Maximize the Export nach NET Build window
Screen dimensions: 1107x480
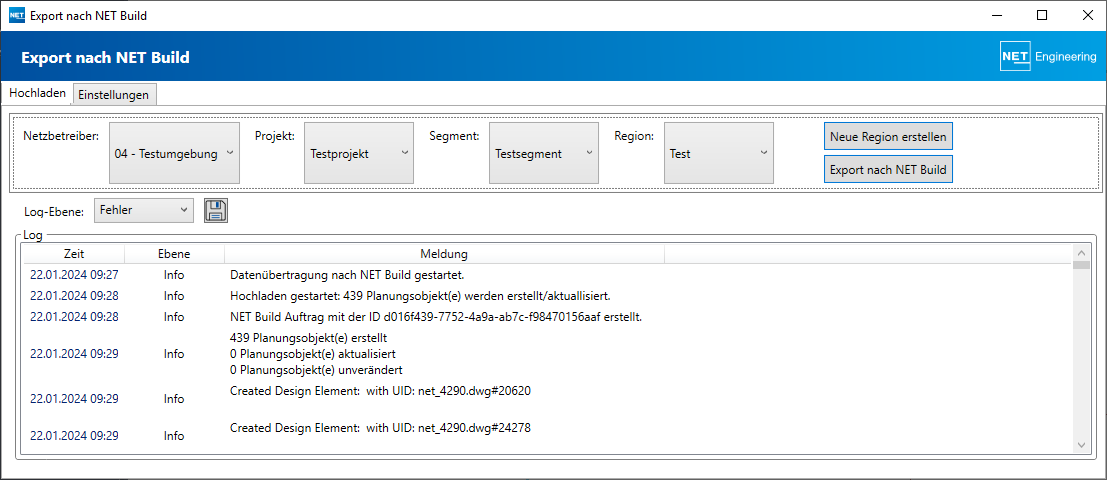click(1041, 15)
